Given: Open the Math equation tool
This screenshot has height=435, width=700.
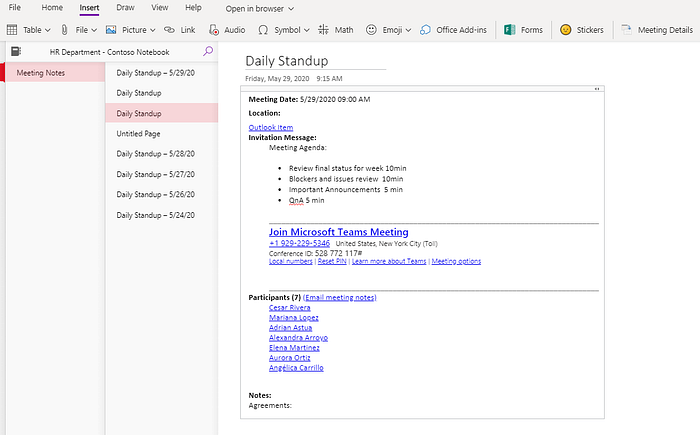Looking at the screenshot, I should [x=323, y=30].
